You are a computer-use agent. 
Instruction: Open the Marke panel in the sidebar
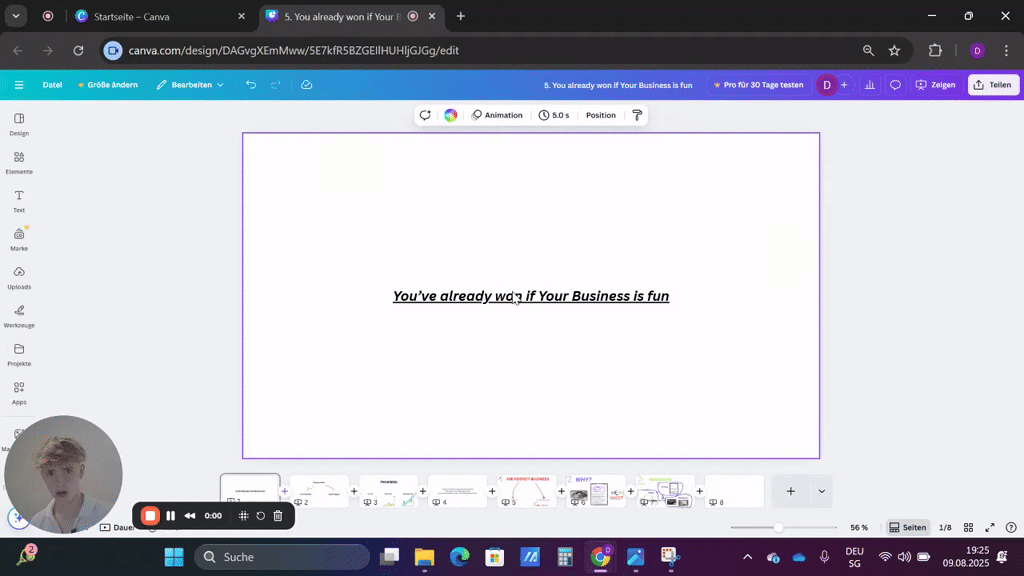click(x=18, y=239)
